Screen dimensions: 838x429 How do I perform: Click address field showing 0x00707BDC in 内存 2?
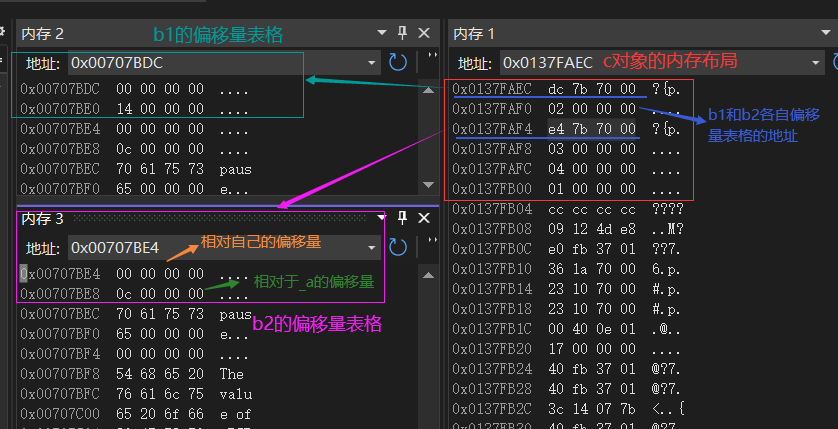point(218,63)
